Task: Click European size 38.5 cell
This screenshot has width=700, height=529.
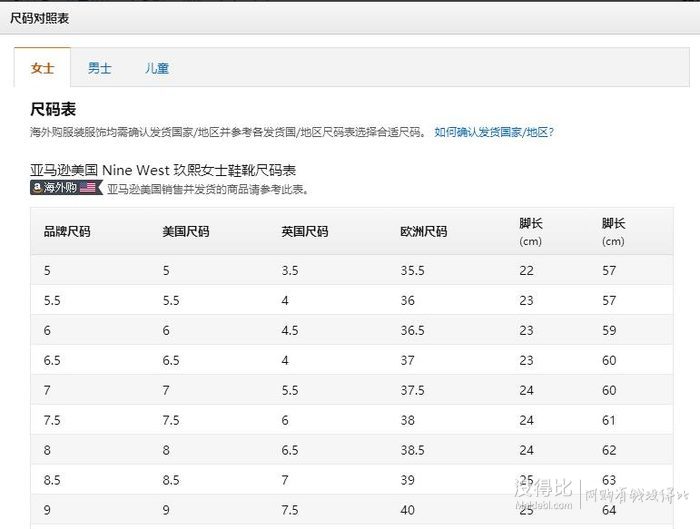Action: [x=412, y=450]
